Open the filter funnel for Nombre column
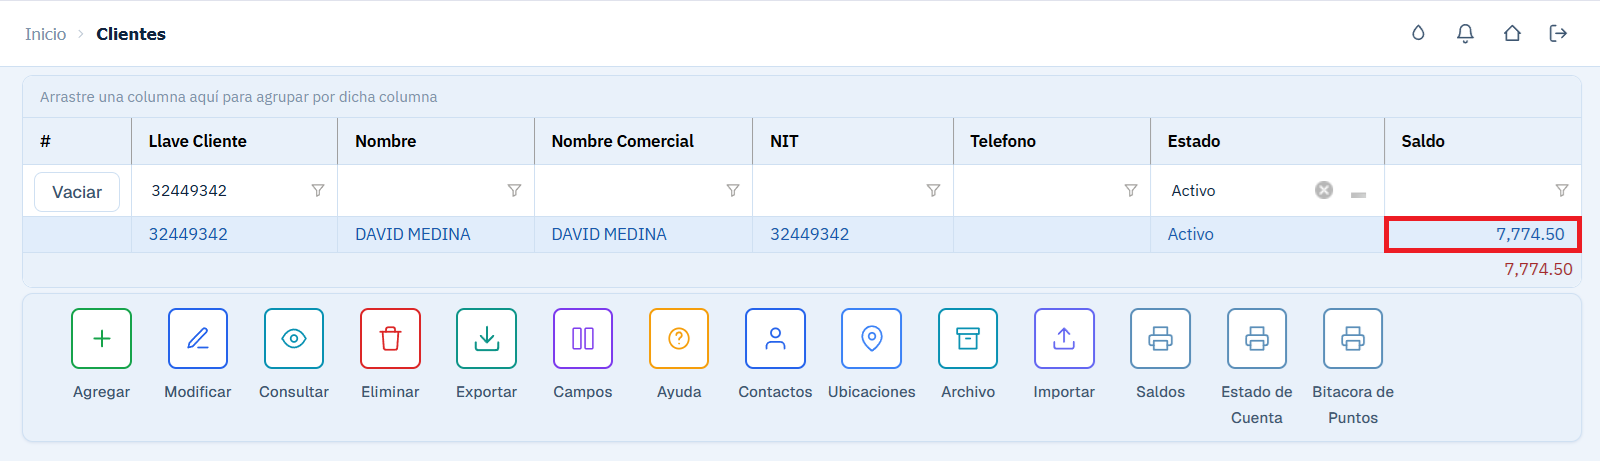This screenshot has width=1600, height=461. coord(514,190)
